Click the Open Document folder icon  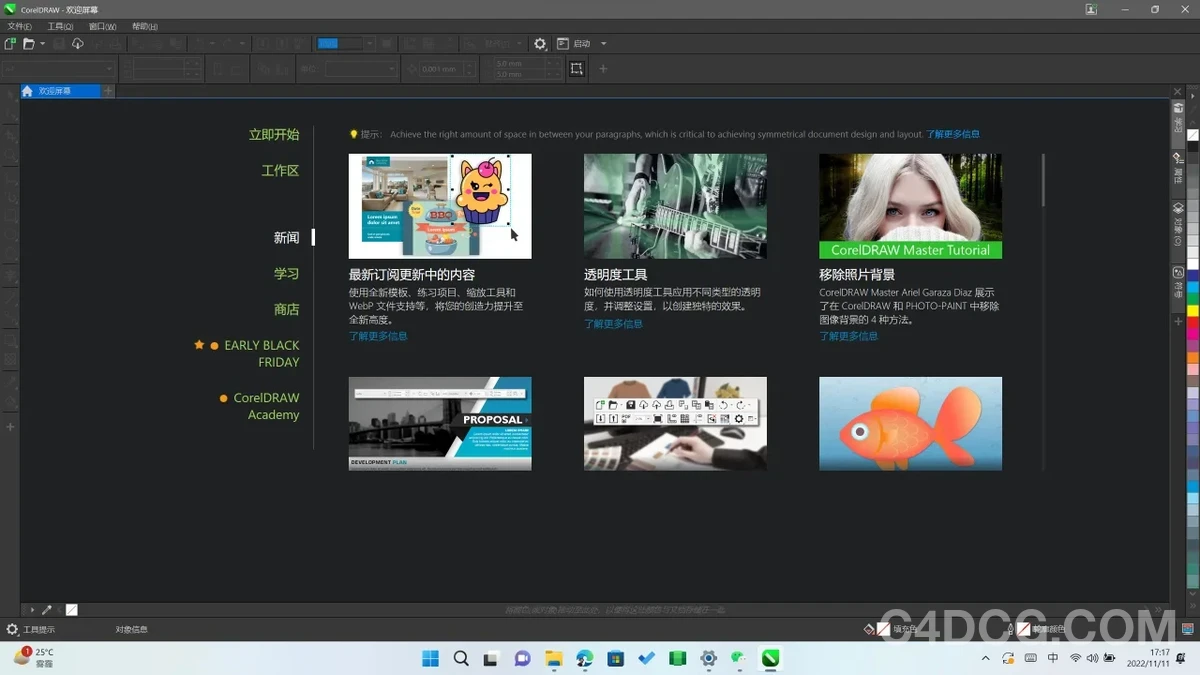click(x=28, y=43)
